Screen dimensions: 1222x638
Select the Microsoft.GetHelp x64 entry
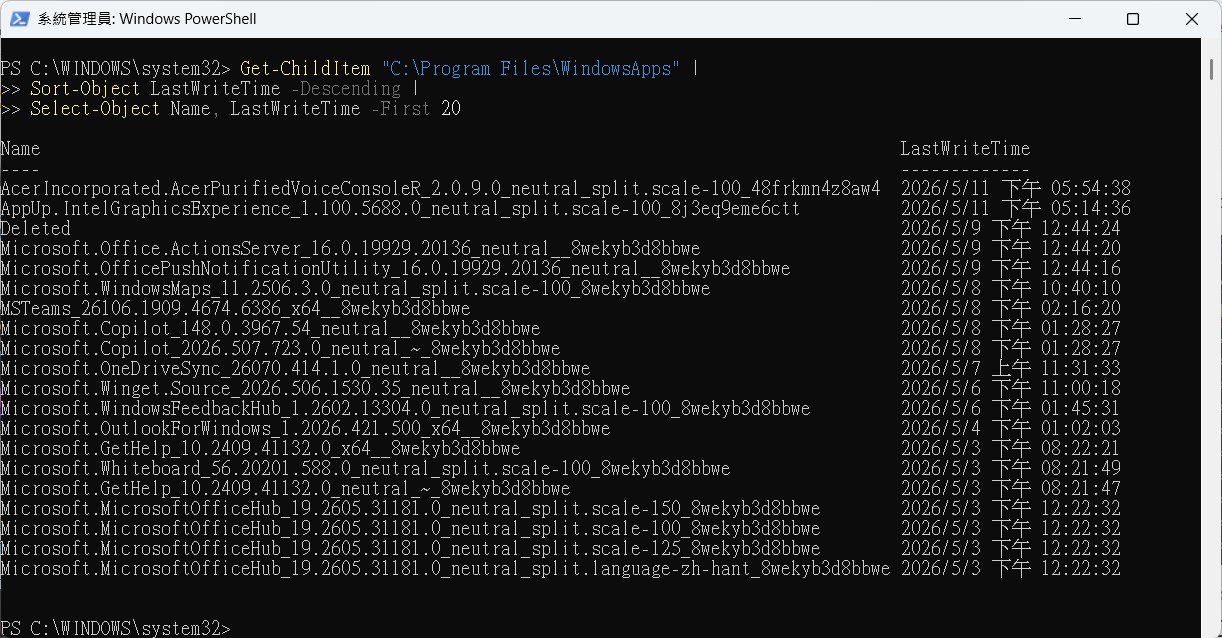tap(260, 448)
